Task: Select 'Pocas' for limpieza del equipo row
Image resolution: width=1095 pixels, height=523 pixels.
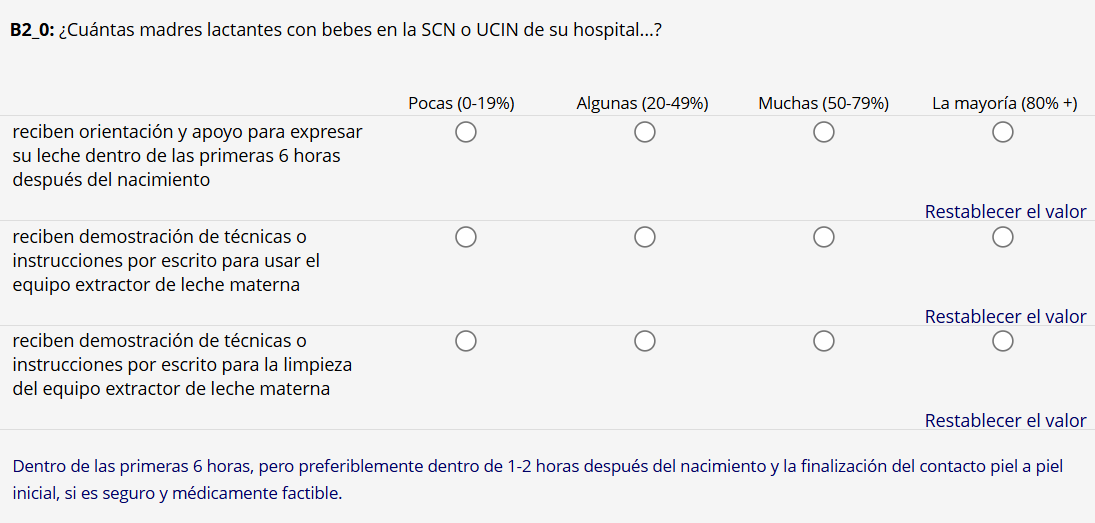Action: (465, 342)
